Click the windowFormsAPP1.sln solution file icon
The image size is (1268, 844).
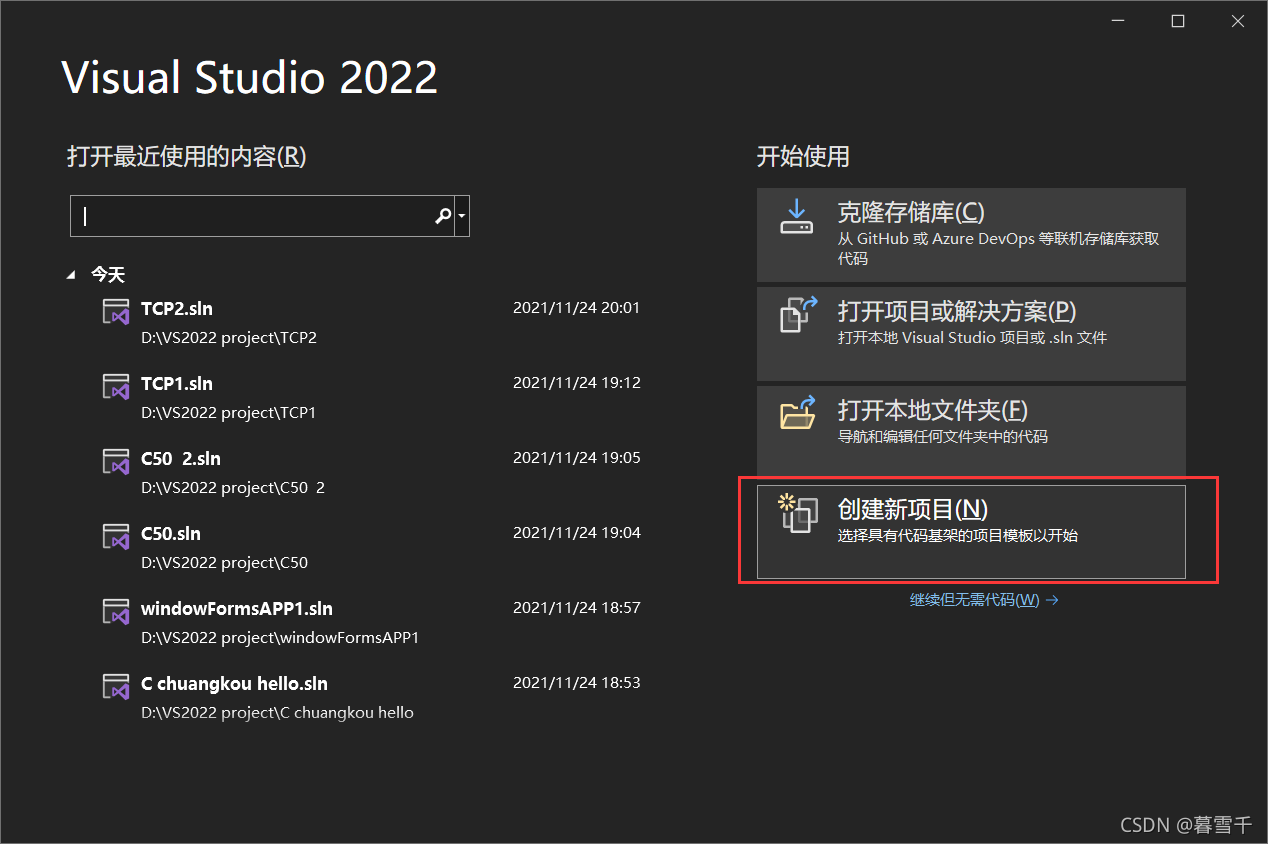coord(116,611)
